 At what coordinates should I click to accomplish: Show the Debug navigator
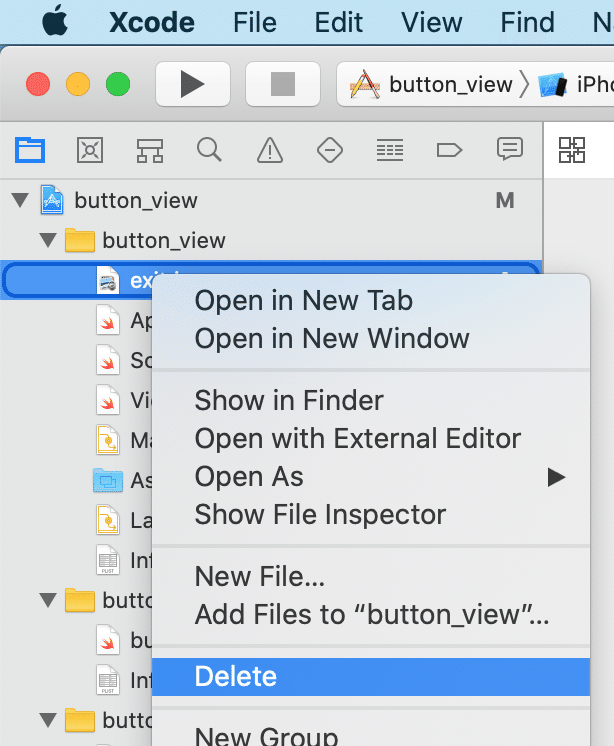click(x=389, y=150)
